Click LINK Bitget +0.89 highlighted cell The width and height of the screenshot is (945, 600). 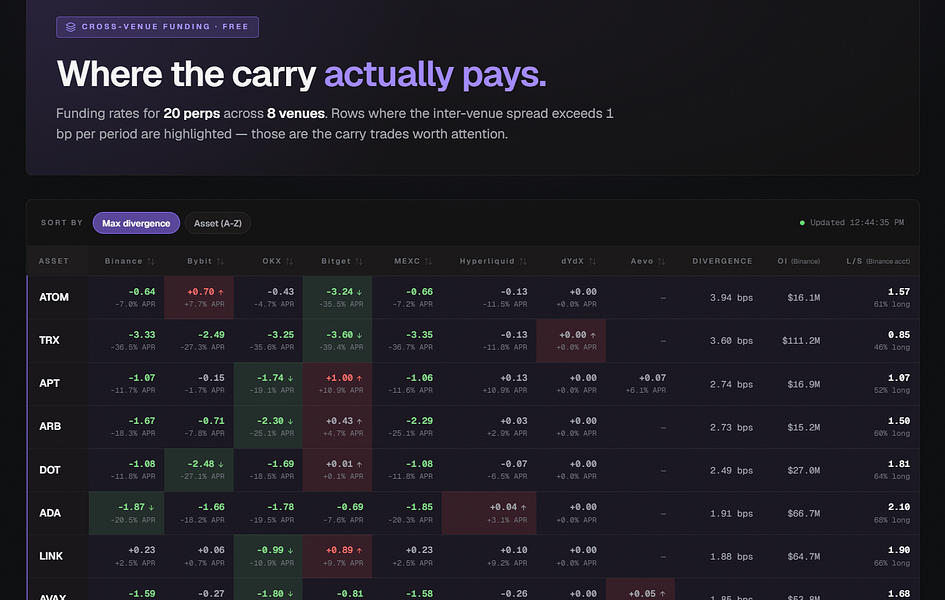coord(338,556)
